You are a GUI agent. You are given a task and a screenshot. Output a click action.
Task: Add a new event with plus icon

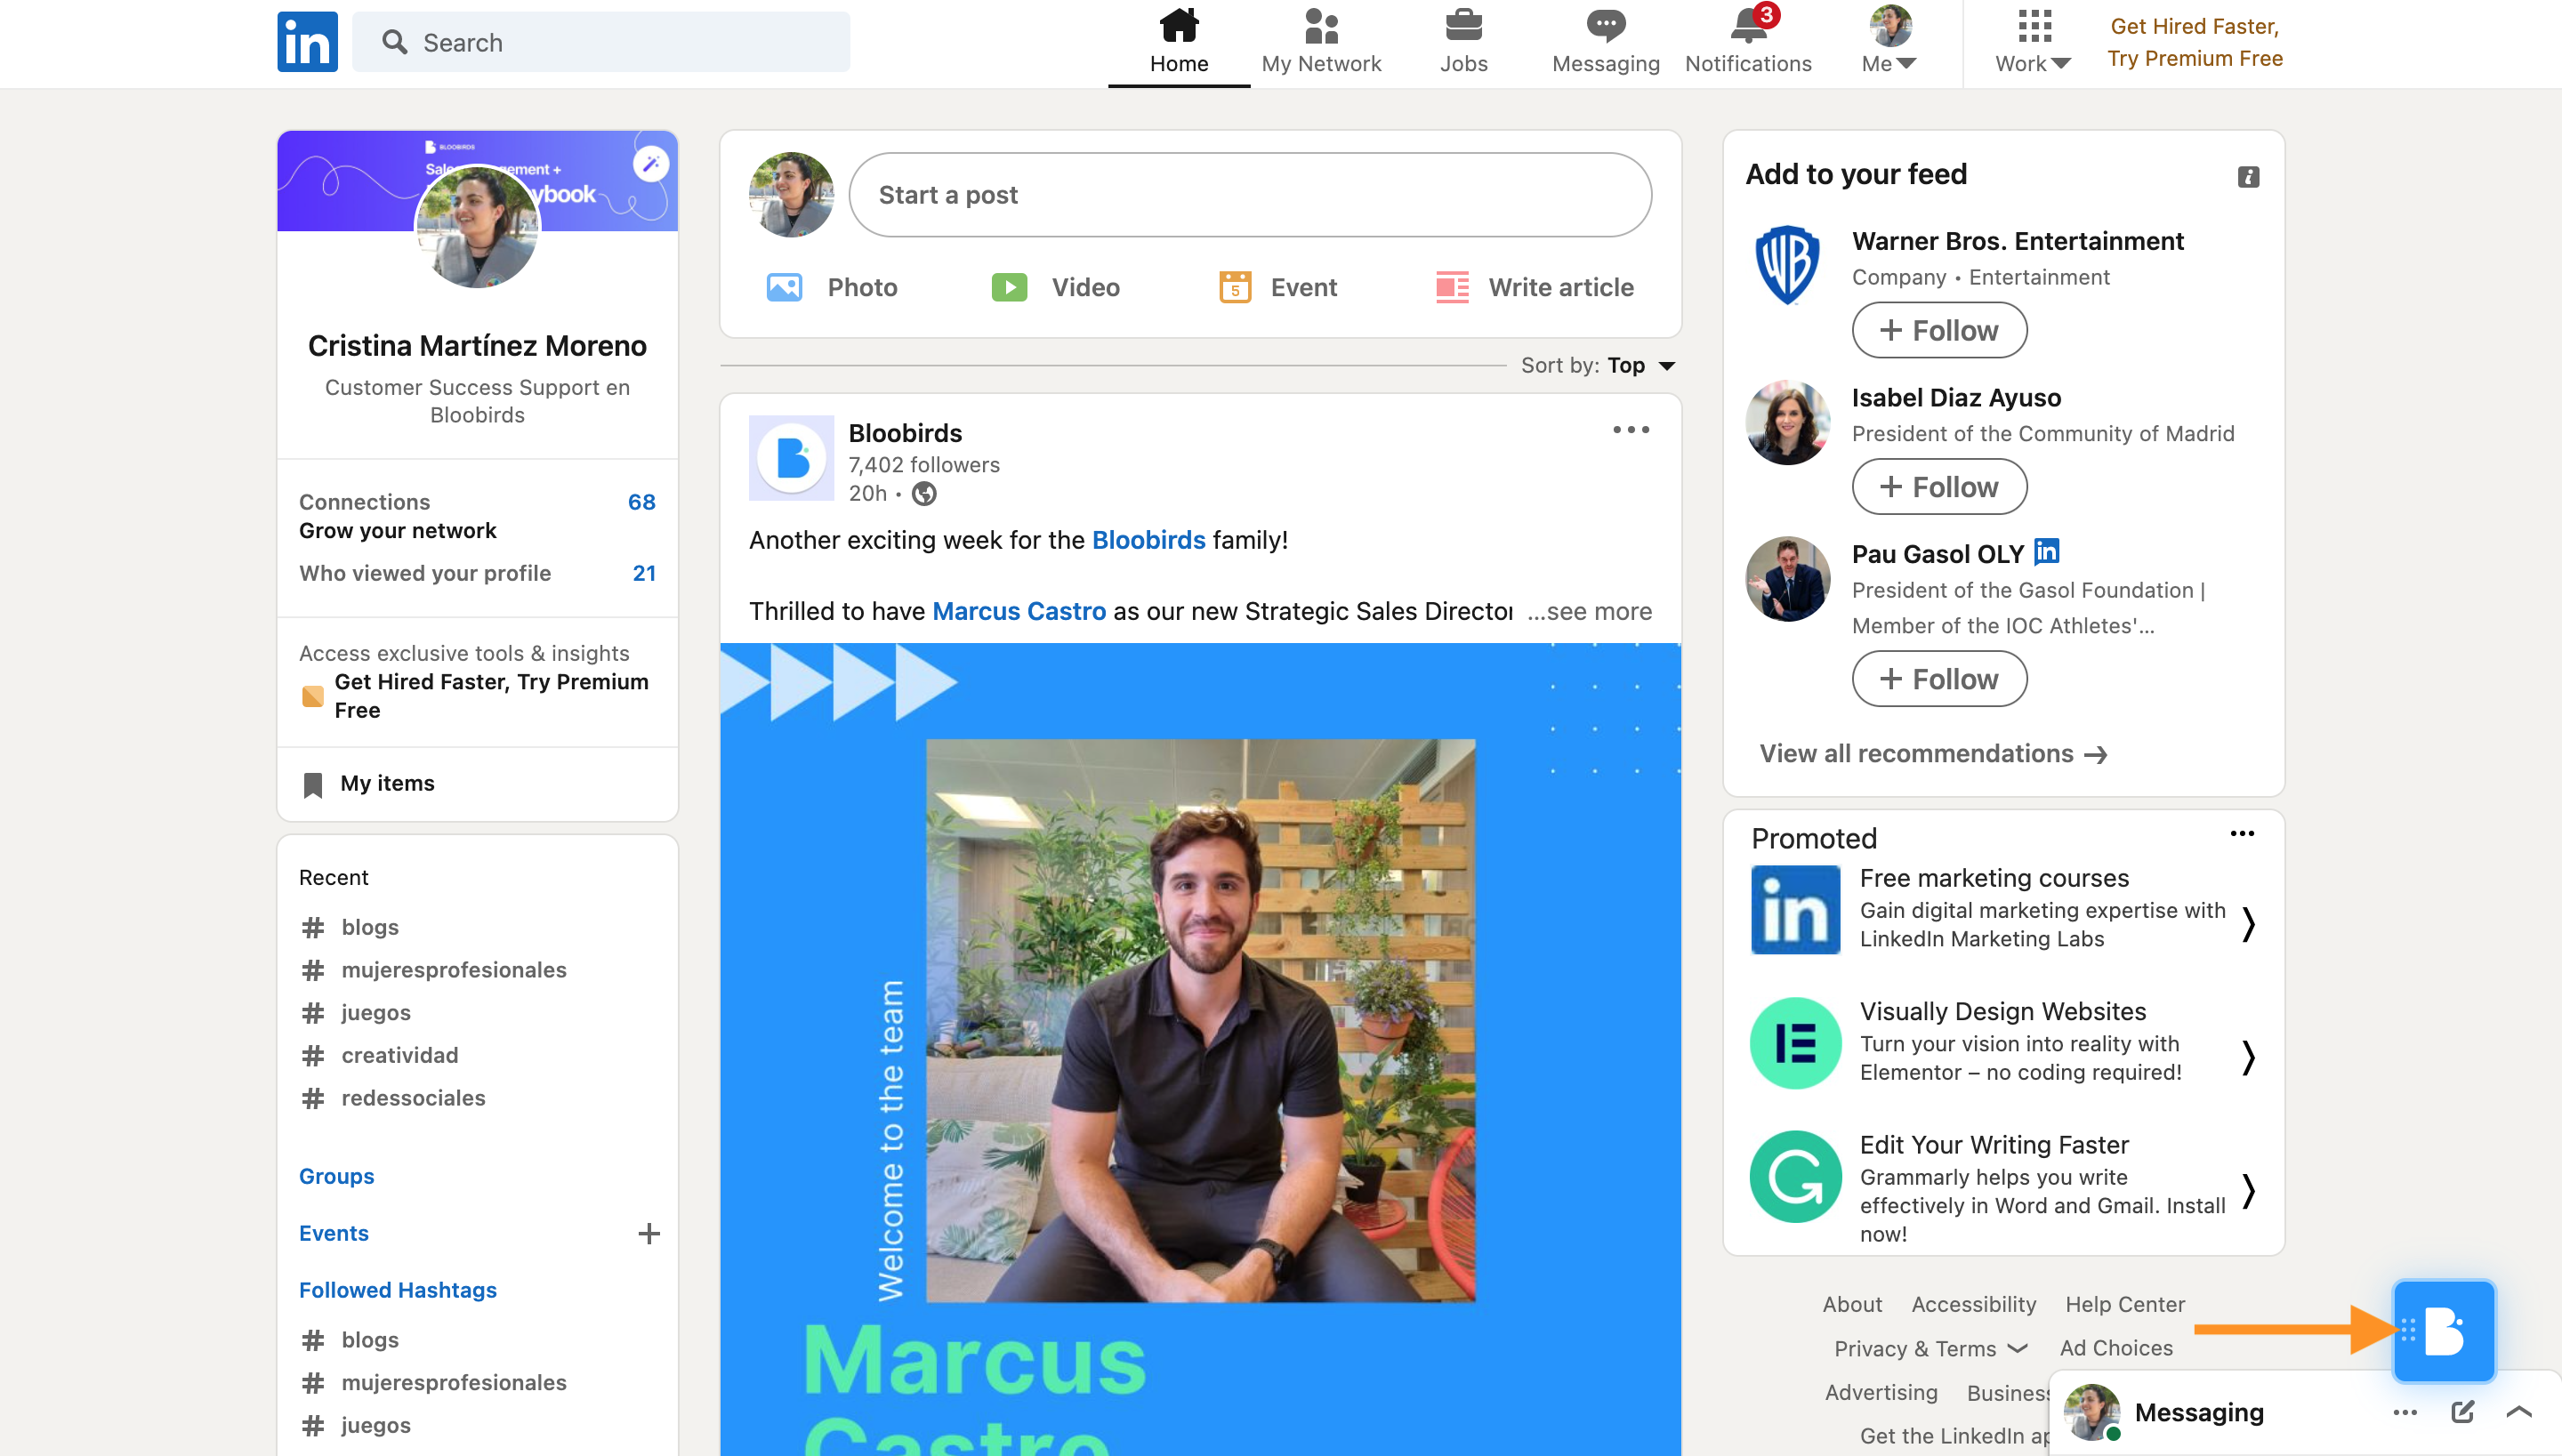[649, 1233]
